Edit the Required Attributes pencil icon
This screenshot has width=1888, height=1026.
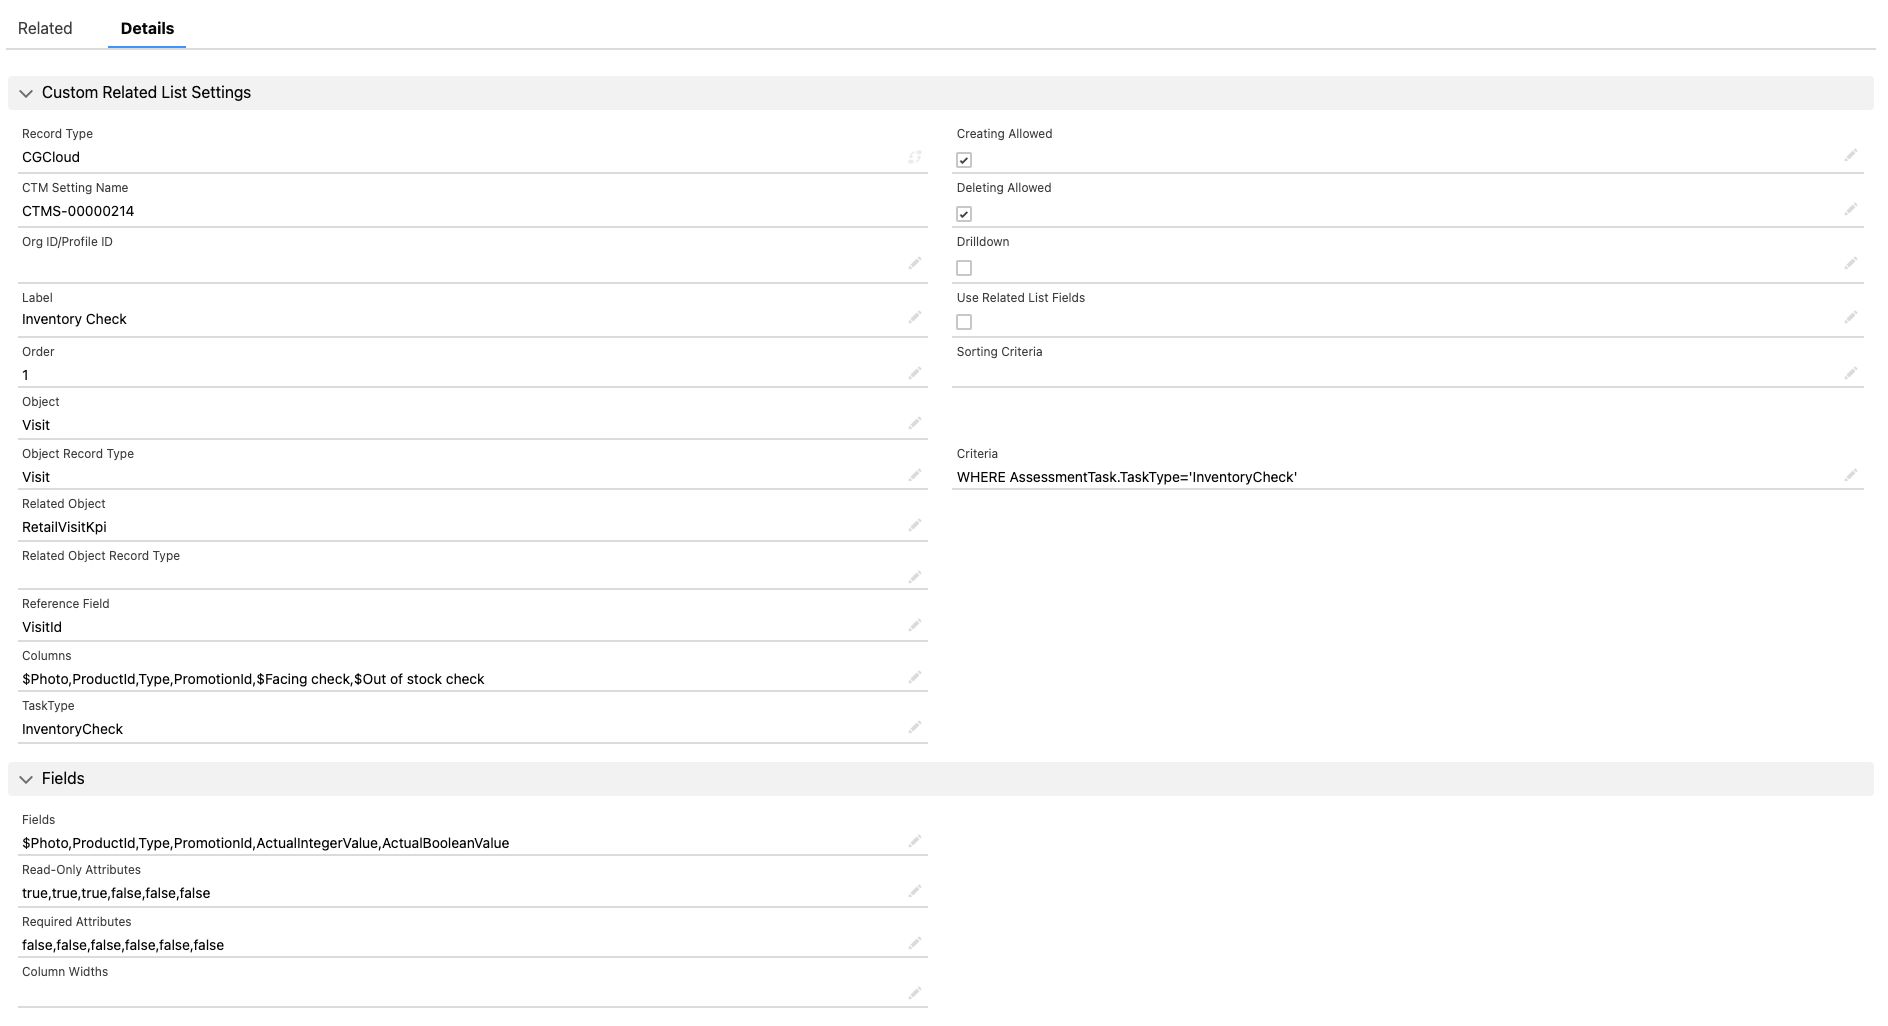[915, 942]
